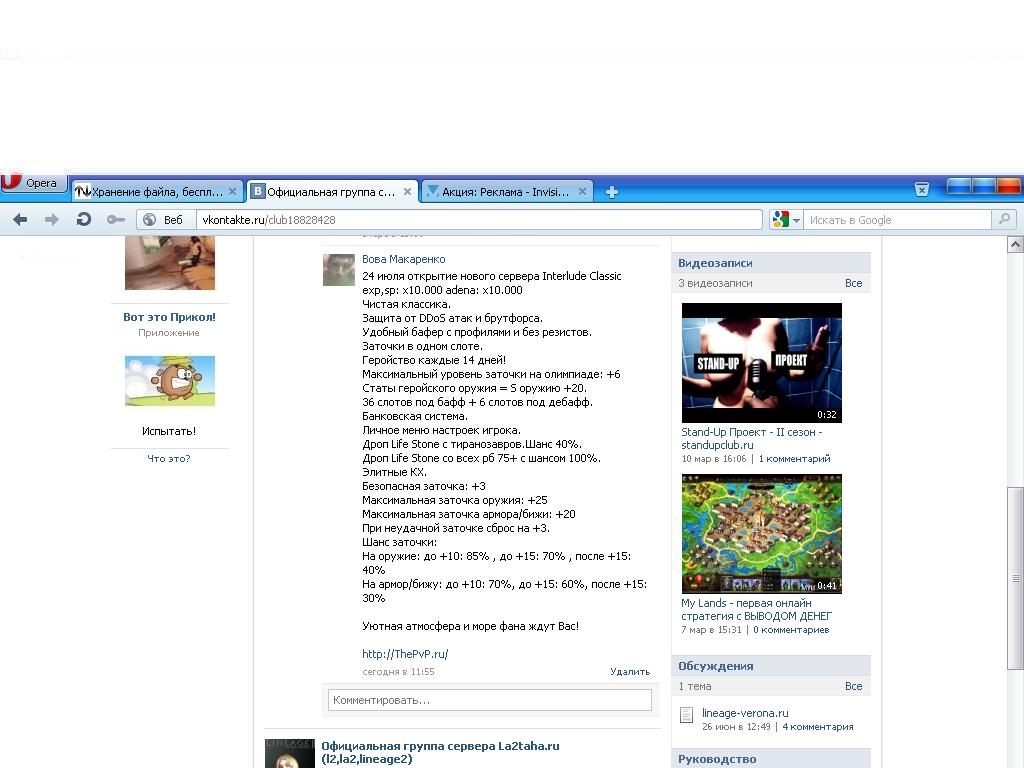Screen dimensions: 1024x768
Task: Click the globe Веб site badge
Action: (x=166, y=220)
